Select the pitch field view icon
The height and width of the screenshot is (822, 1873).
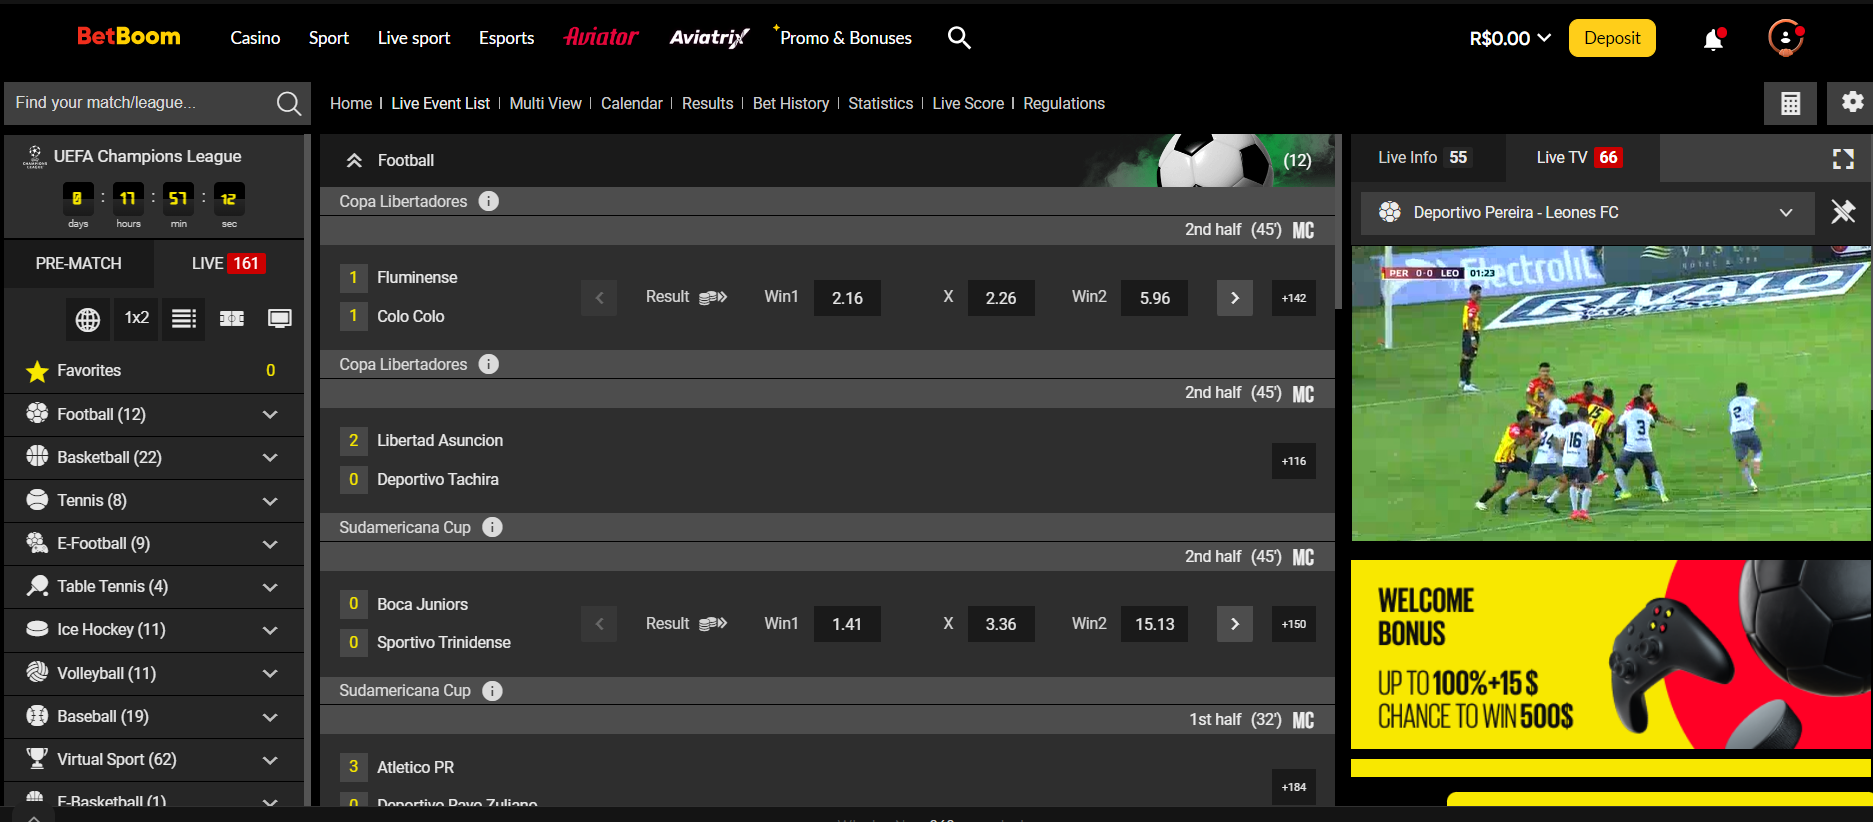pos(232,319)
